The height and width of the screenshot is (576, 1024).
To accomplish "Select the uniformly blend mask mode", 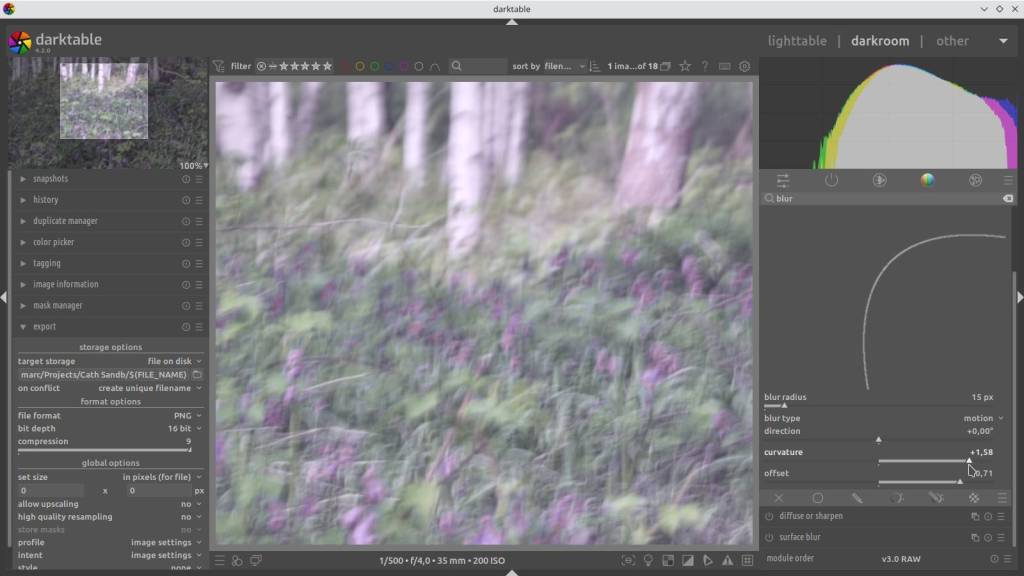I will point(818,498).
